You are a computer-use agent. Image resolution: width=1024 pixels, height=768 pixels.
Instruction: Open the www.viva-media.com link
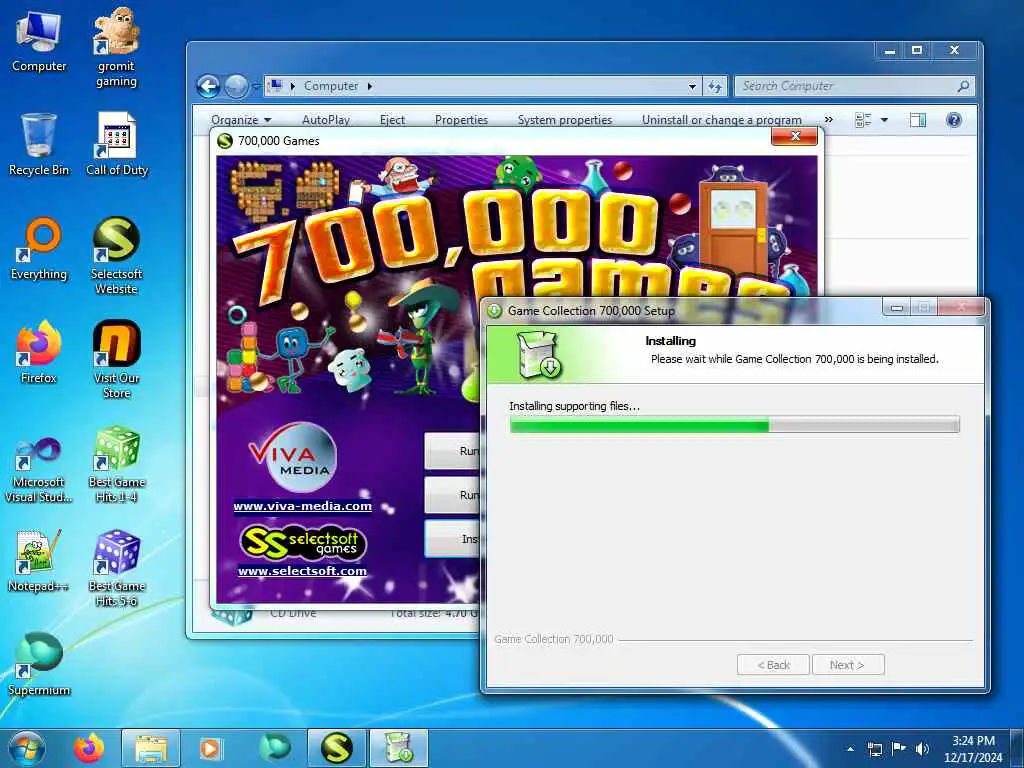coord(302,506)
